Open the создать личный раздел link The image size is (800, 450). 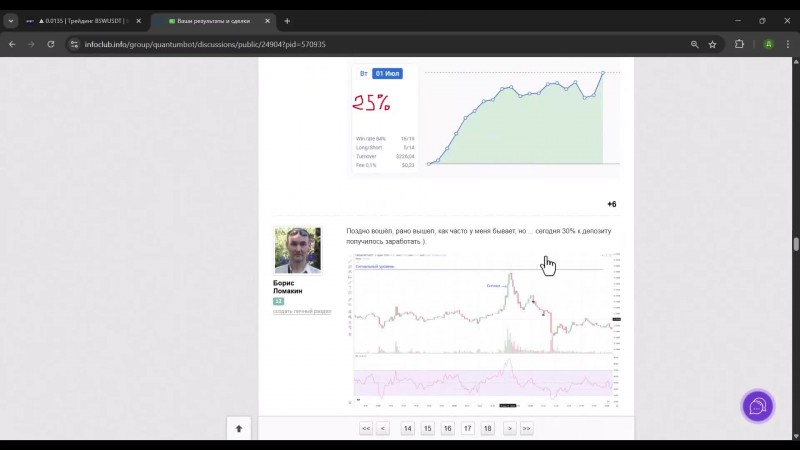pos(302,311)
